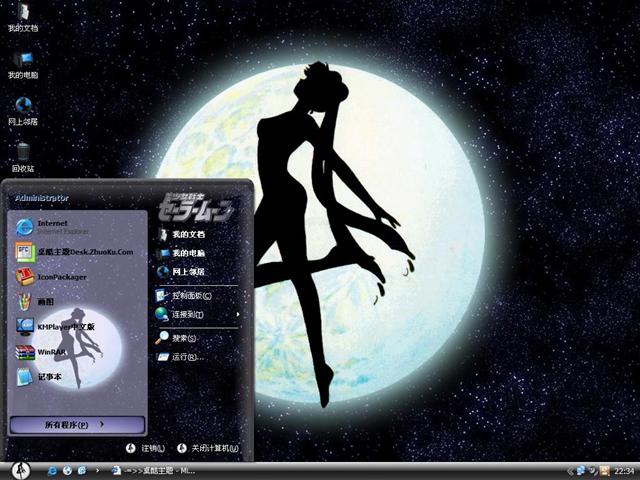The image size is (640, 480).
Task: Open the 我的文档 desktop icon
Action: [23, 17]
